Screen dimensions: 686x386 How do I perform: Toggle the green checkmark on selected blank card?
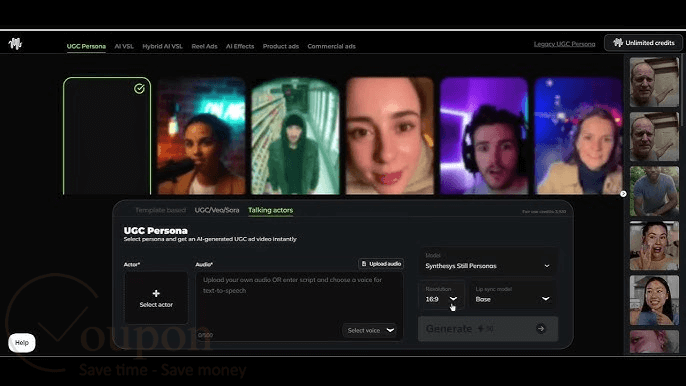coord(139,89)
